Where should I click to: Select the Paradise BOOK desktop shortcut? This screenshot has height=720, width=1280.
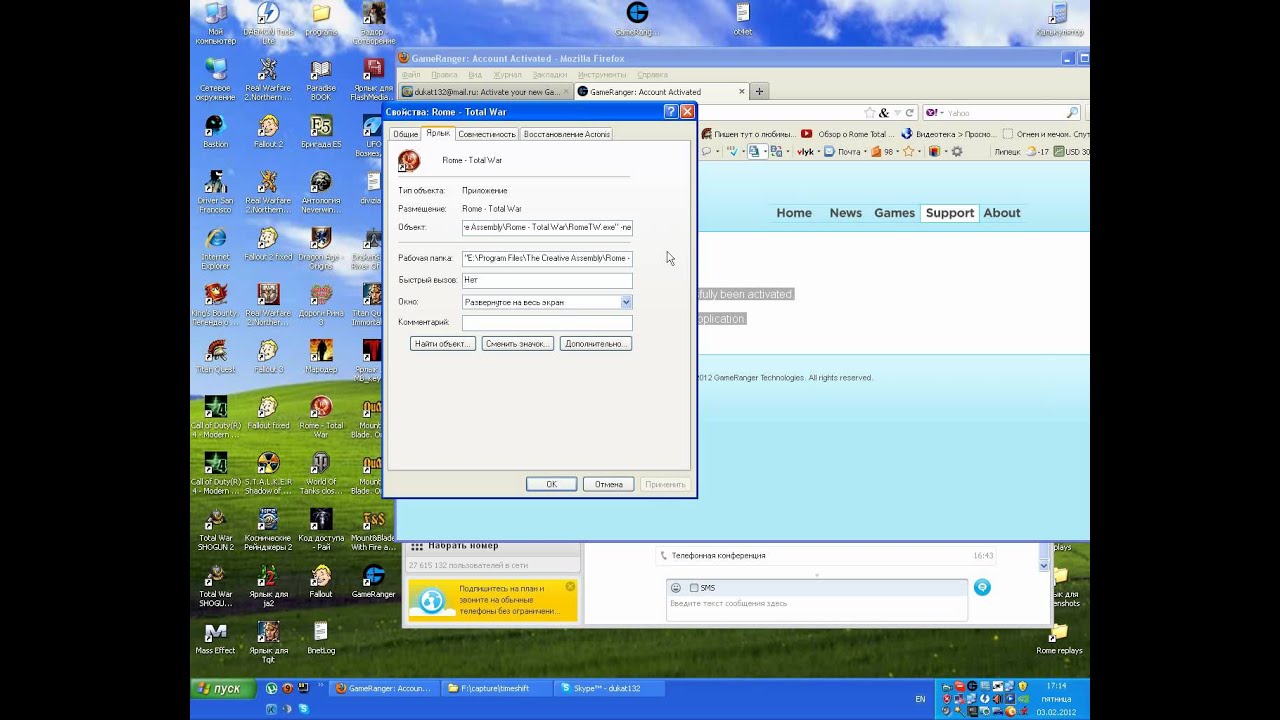pyautogui.click(x=321, y=79)
